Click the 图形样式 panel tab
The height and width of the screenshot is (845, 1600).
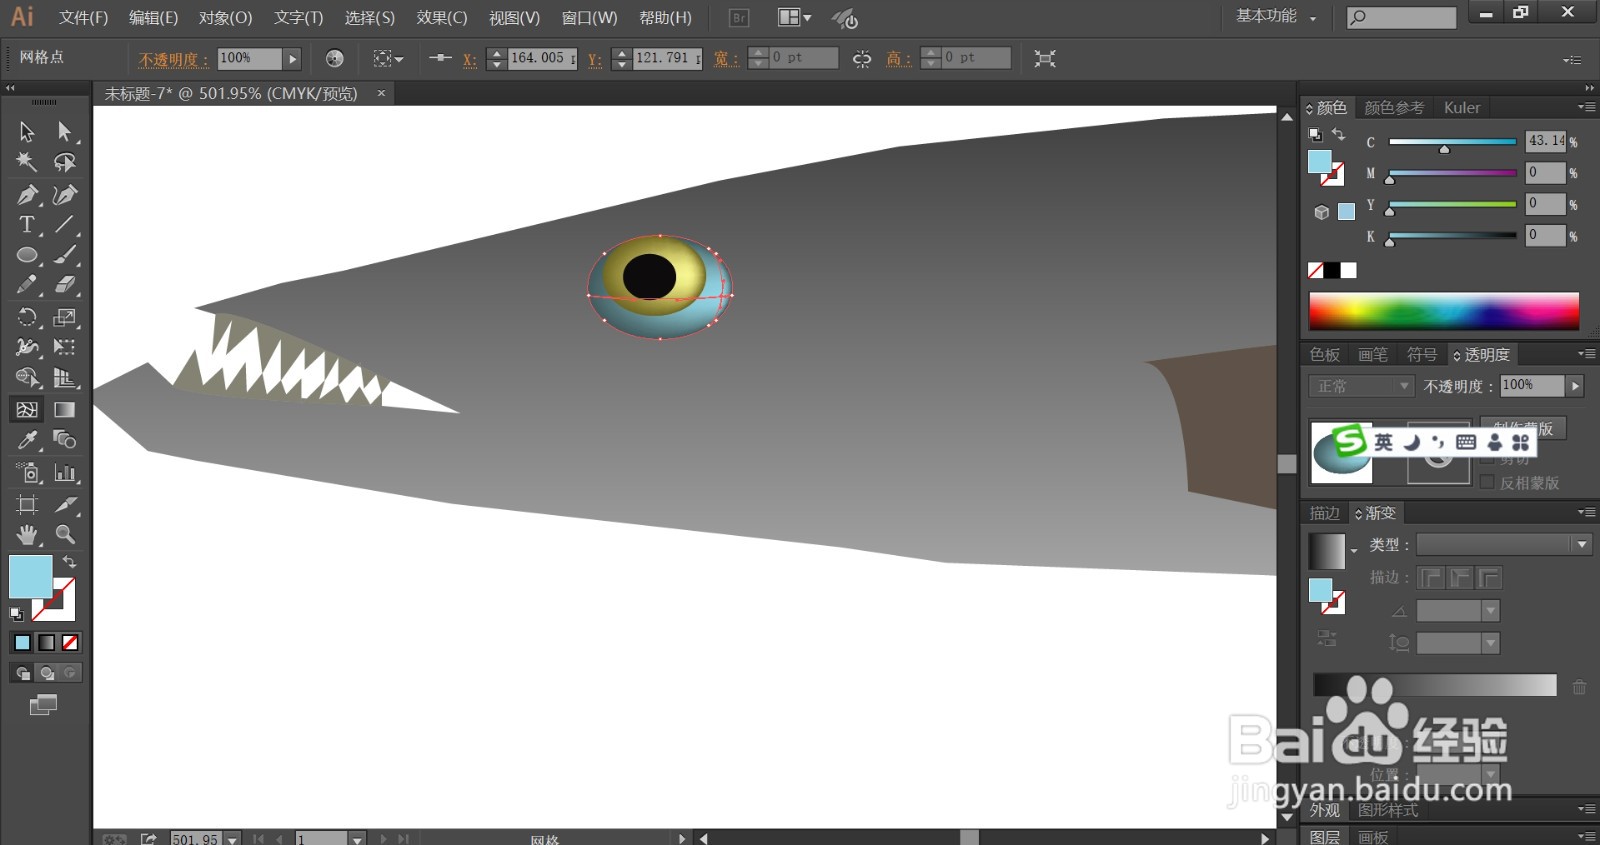pyautogui.click(x=1387, y=810)
